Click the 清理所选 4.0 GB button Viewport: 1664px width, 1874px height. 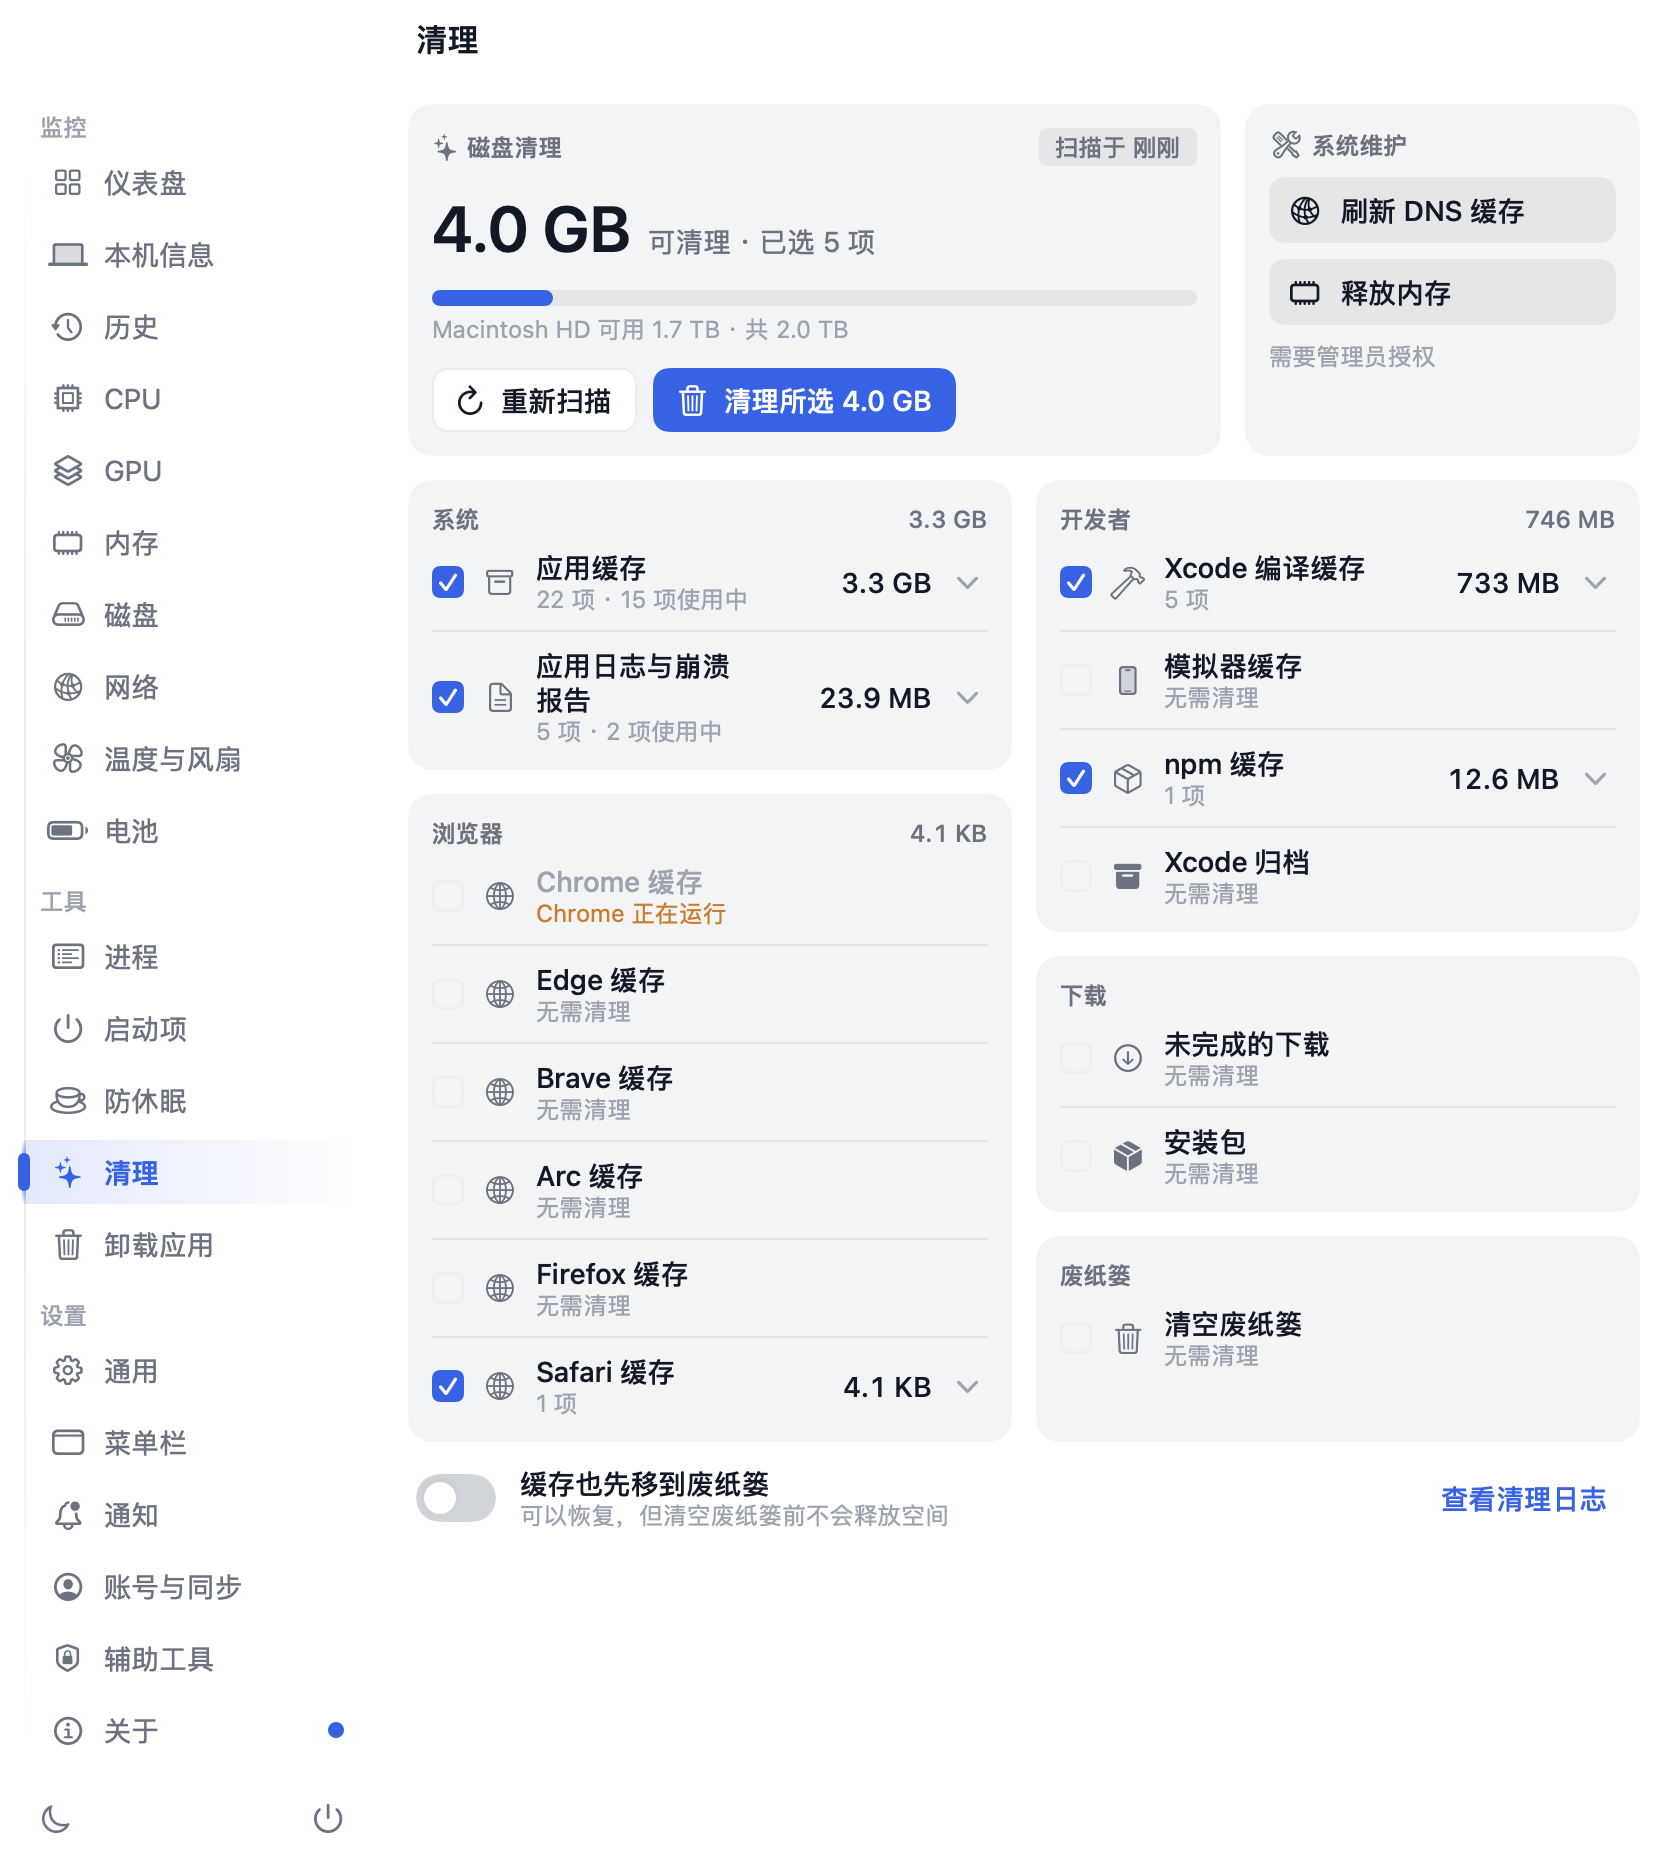pos(804,401)
